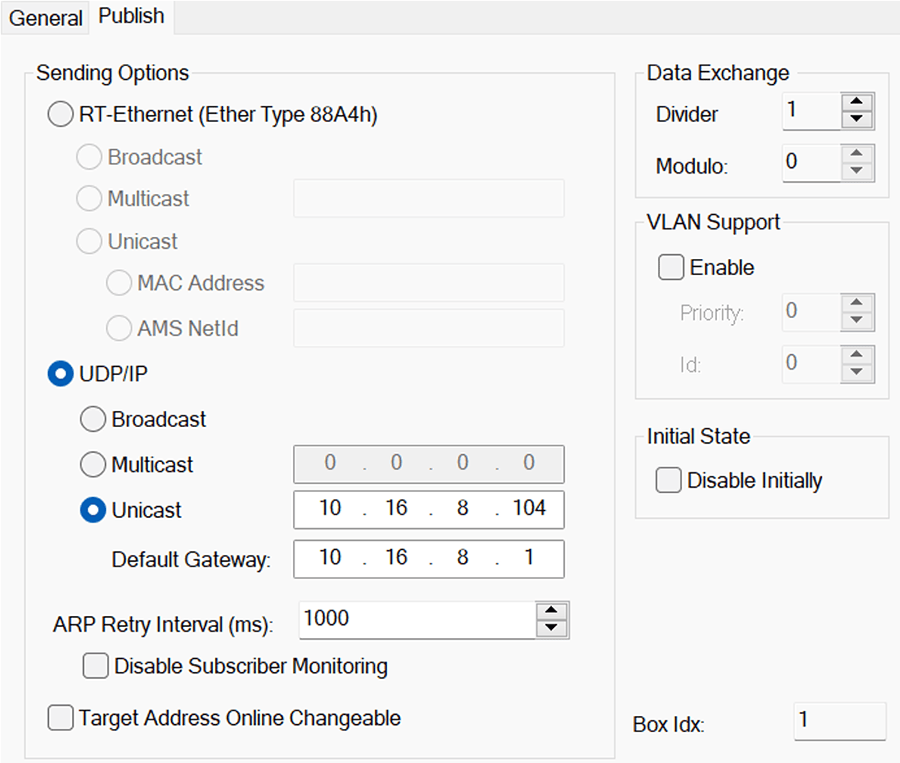This screenshot has width=900, height=763.
Task: Lower ARP Retry Interval with down arrow
Action: click(x=551, y=628)
